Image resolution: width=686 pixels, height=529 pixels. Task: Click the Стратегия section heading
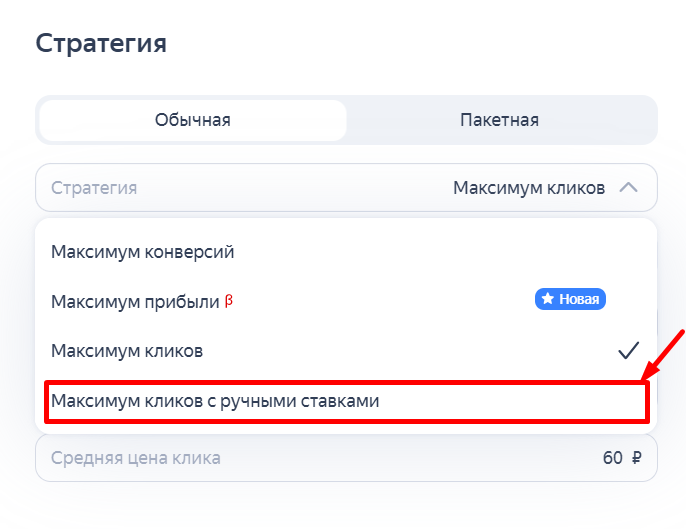coord(101,43)
